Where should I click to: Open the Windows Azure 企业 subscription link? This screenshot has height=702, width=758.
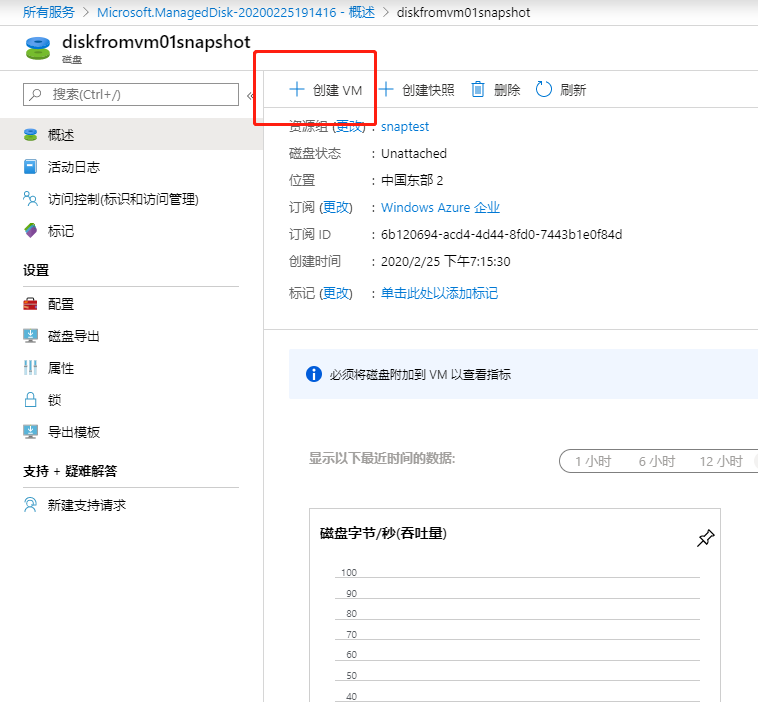(440, 207)
